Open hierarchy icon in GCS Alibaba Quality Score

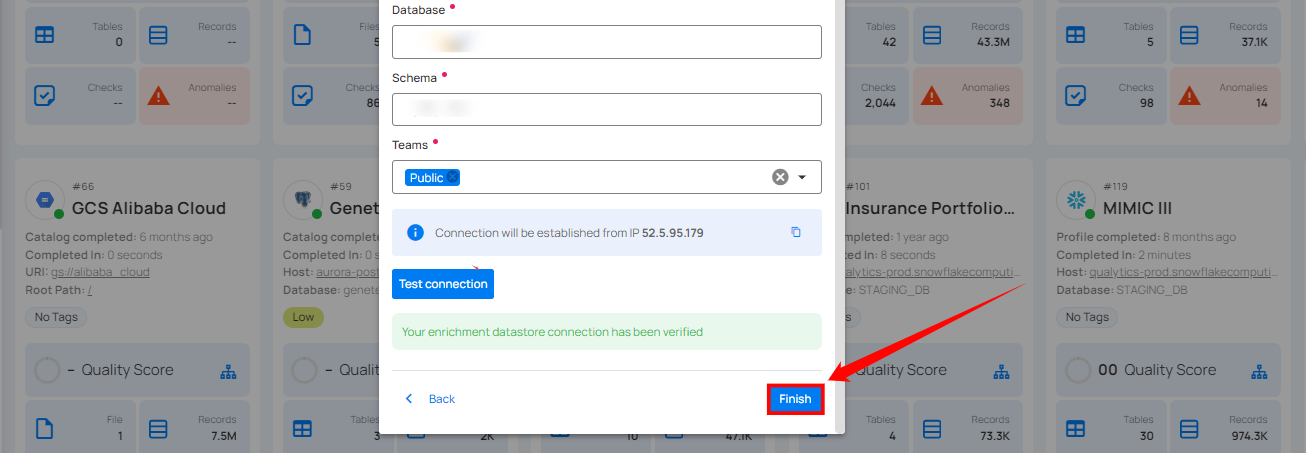[227, 371]
